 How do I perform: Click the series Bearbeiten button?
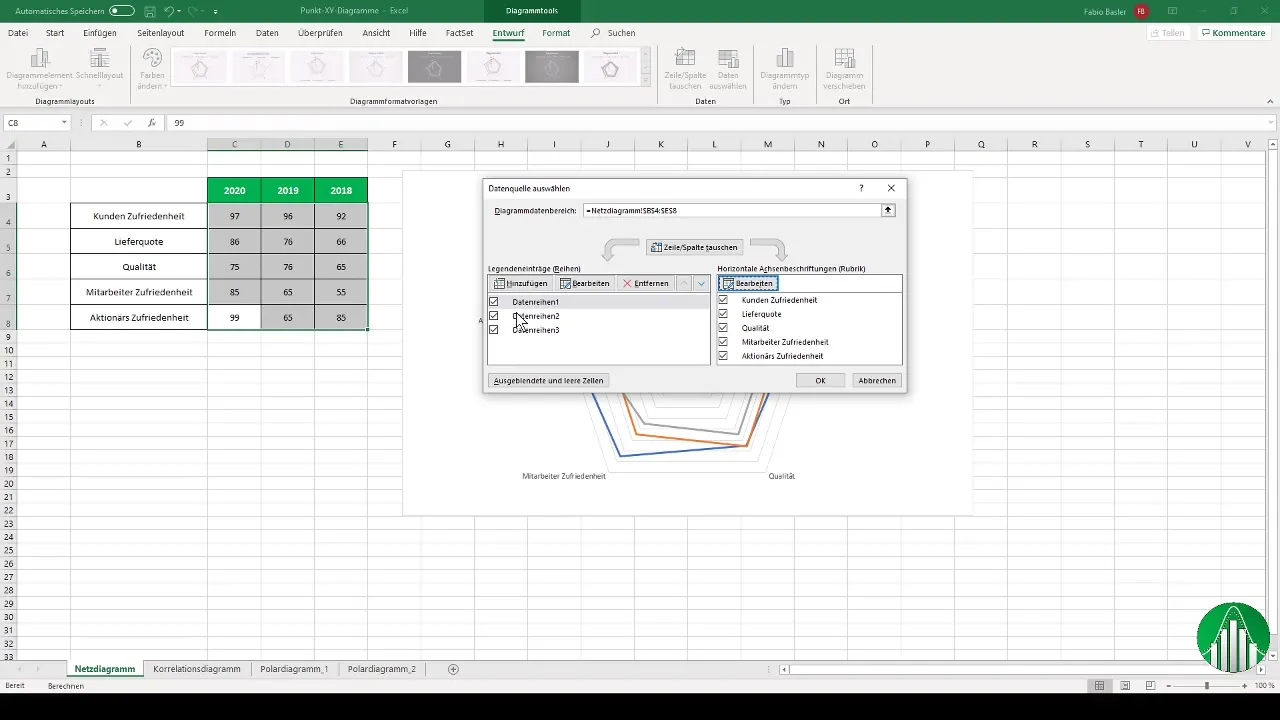(x=585, y=283)
